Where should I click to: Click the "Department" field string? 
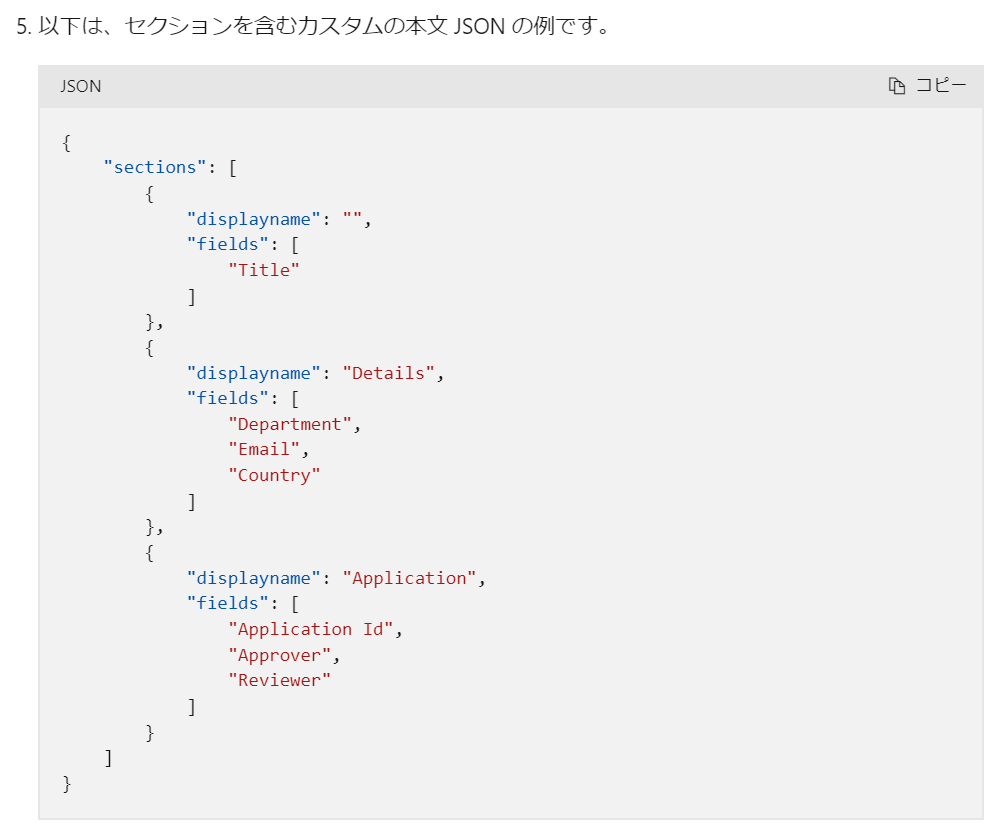[x=290, y=424]
